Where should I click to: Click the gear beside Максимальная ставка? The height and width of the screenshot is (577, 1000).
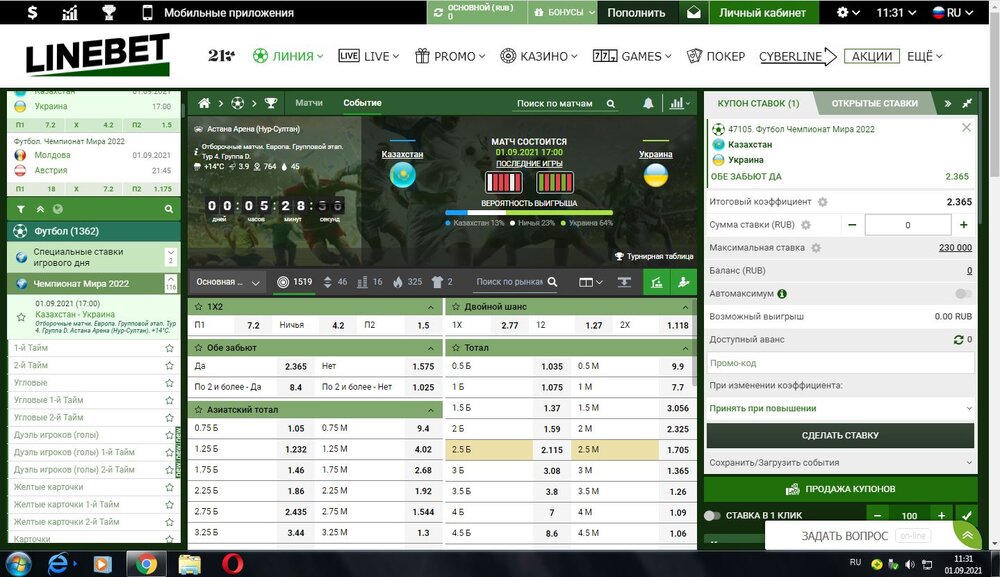[x=816, y=248]
